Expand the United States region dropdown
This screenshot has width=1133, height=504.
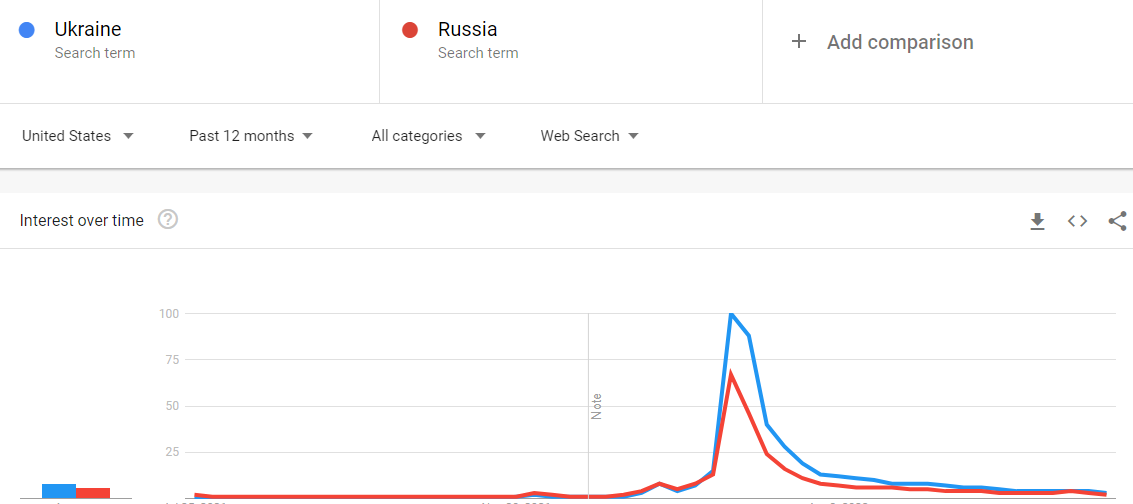pos(78,136)
